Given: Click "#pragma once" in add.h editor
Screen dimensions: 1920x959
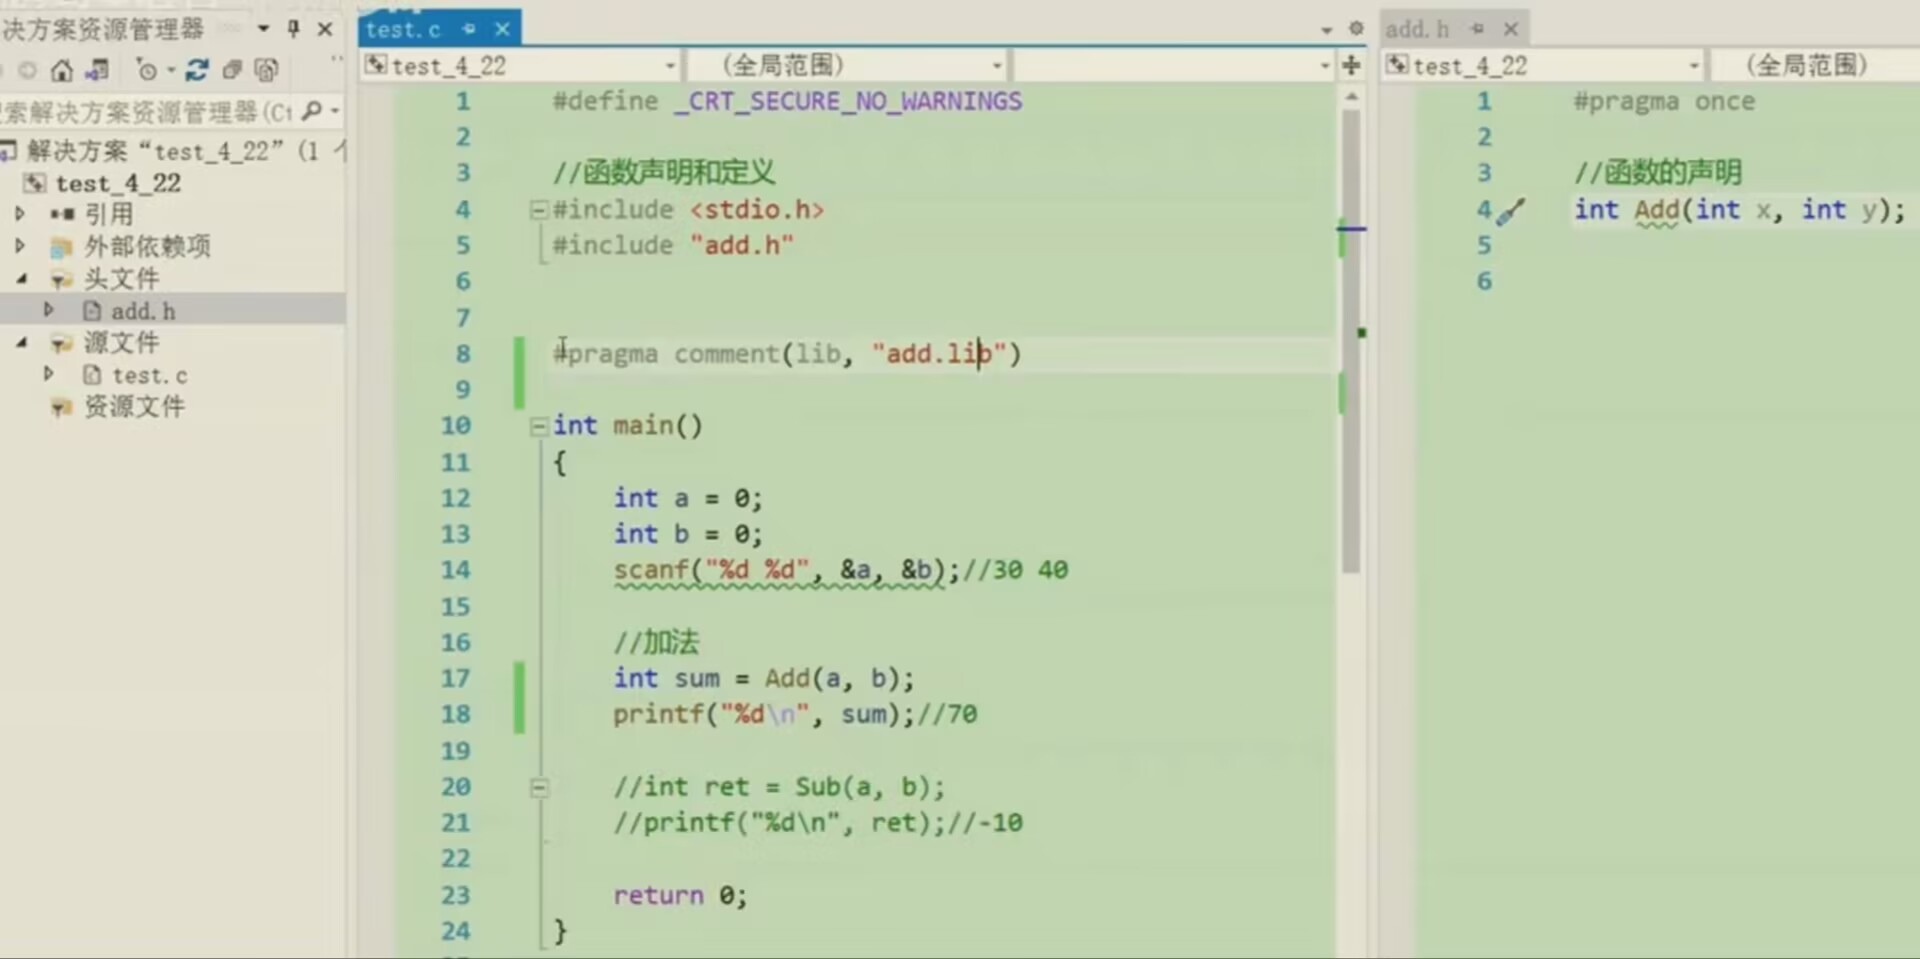Looking at the screenshot, I should [x=1664, y=102].
